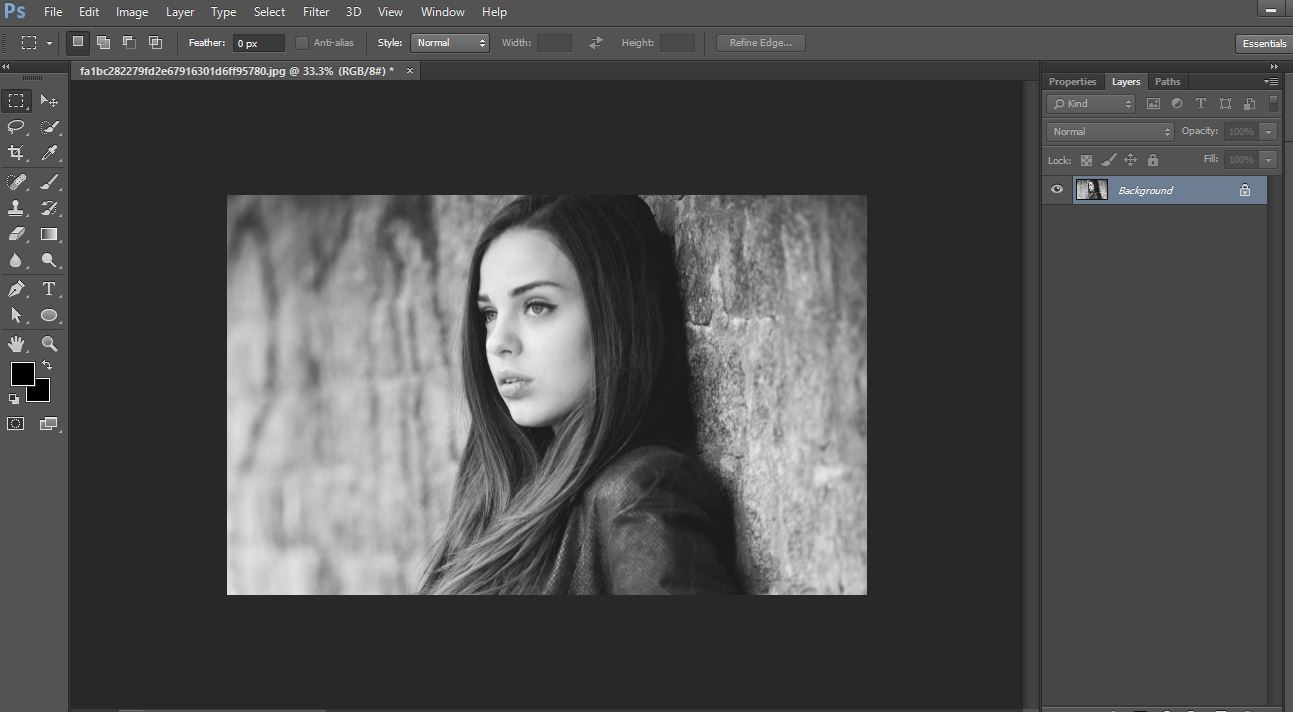Select the Pen tool
The height and width of the screenshot is (712, 1293).
(x=16, y=289)
